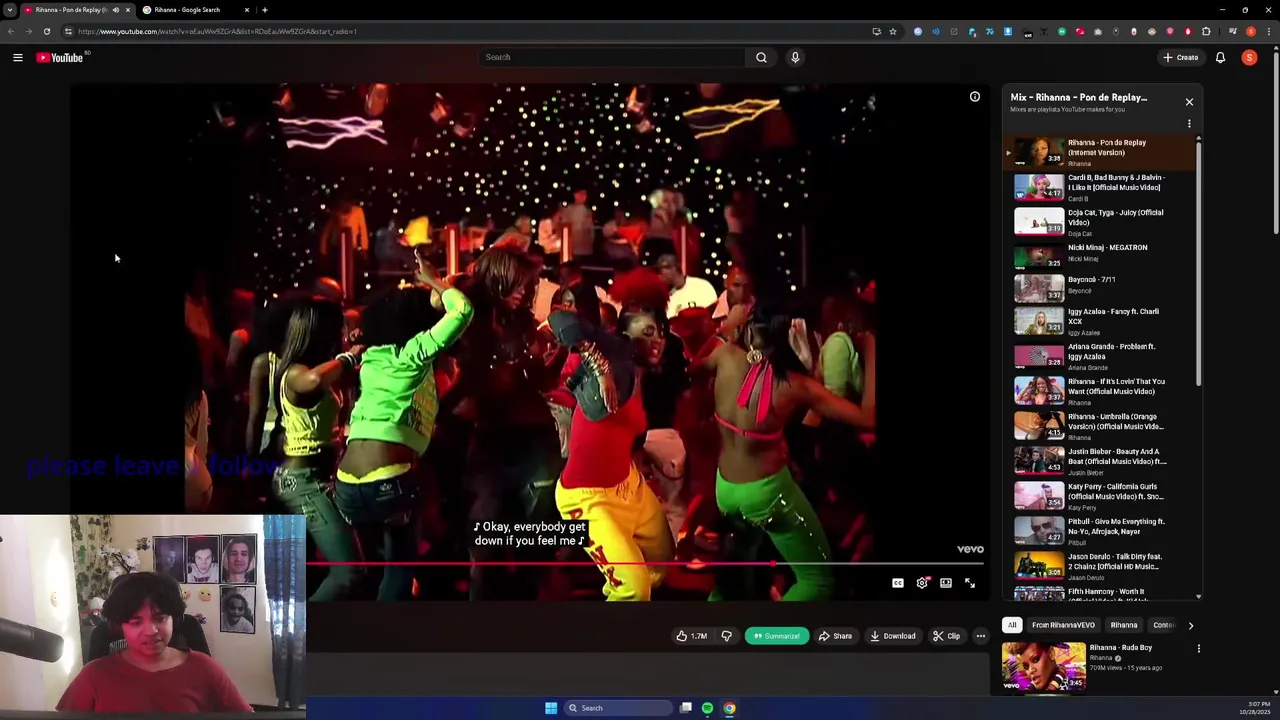This screenshot has height=720, width=1280.
Task: Open Chrome media controls icon
Action: tap(1232, 31)
